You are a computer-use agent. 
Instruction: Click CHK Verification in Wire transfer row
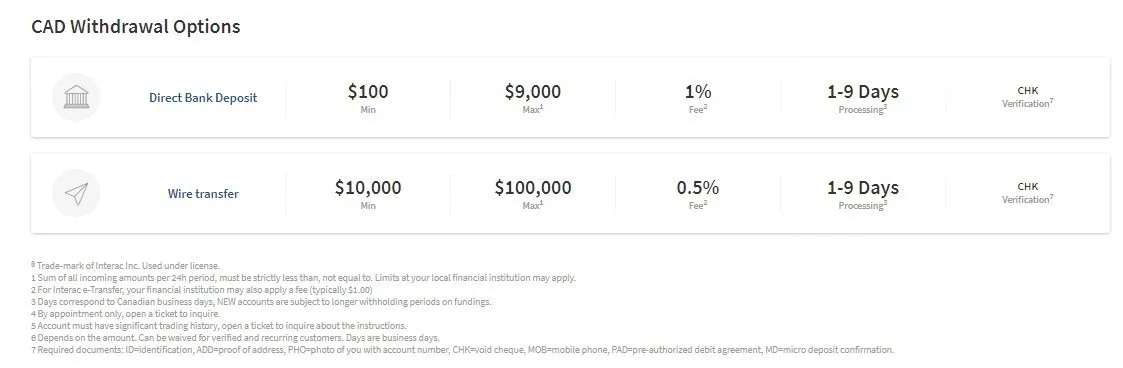point(1028,193)
